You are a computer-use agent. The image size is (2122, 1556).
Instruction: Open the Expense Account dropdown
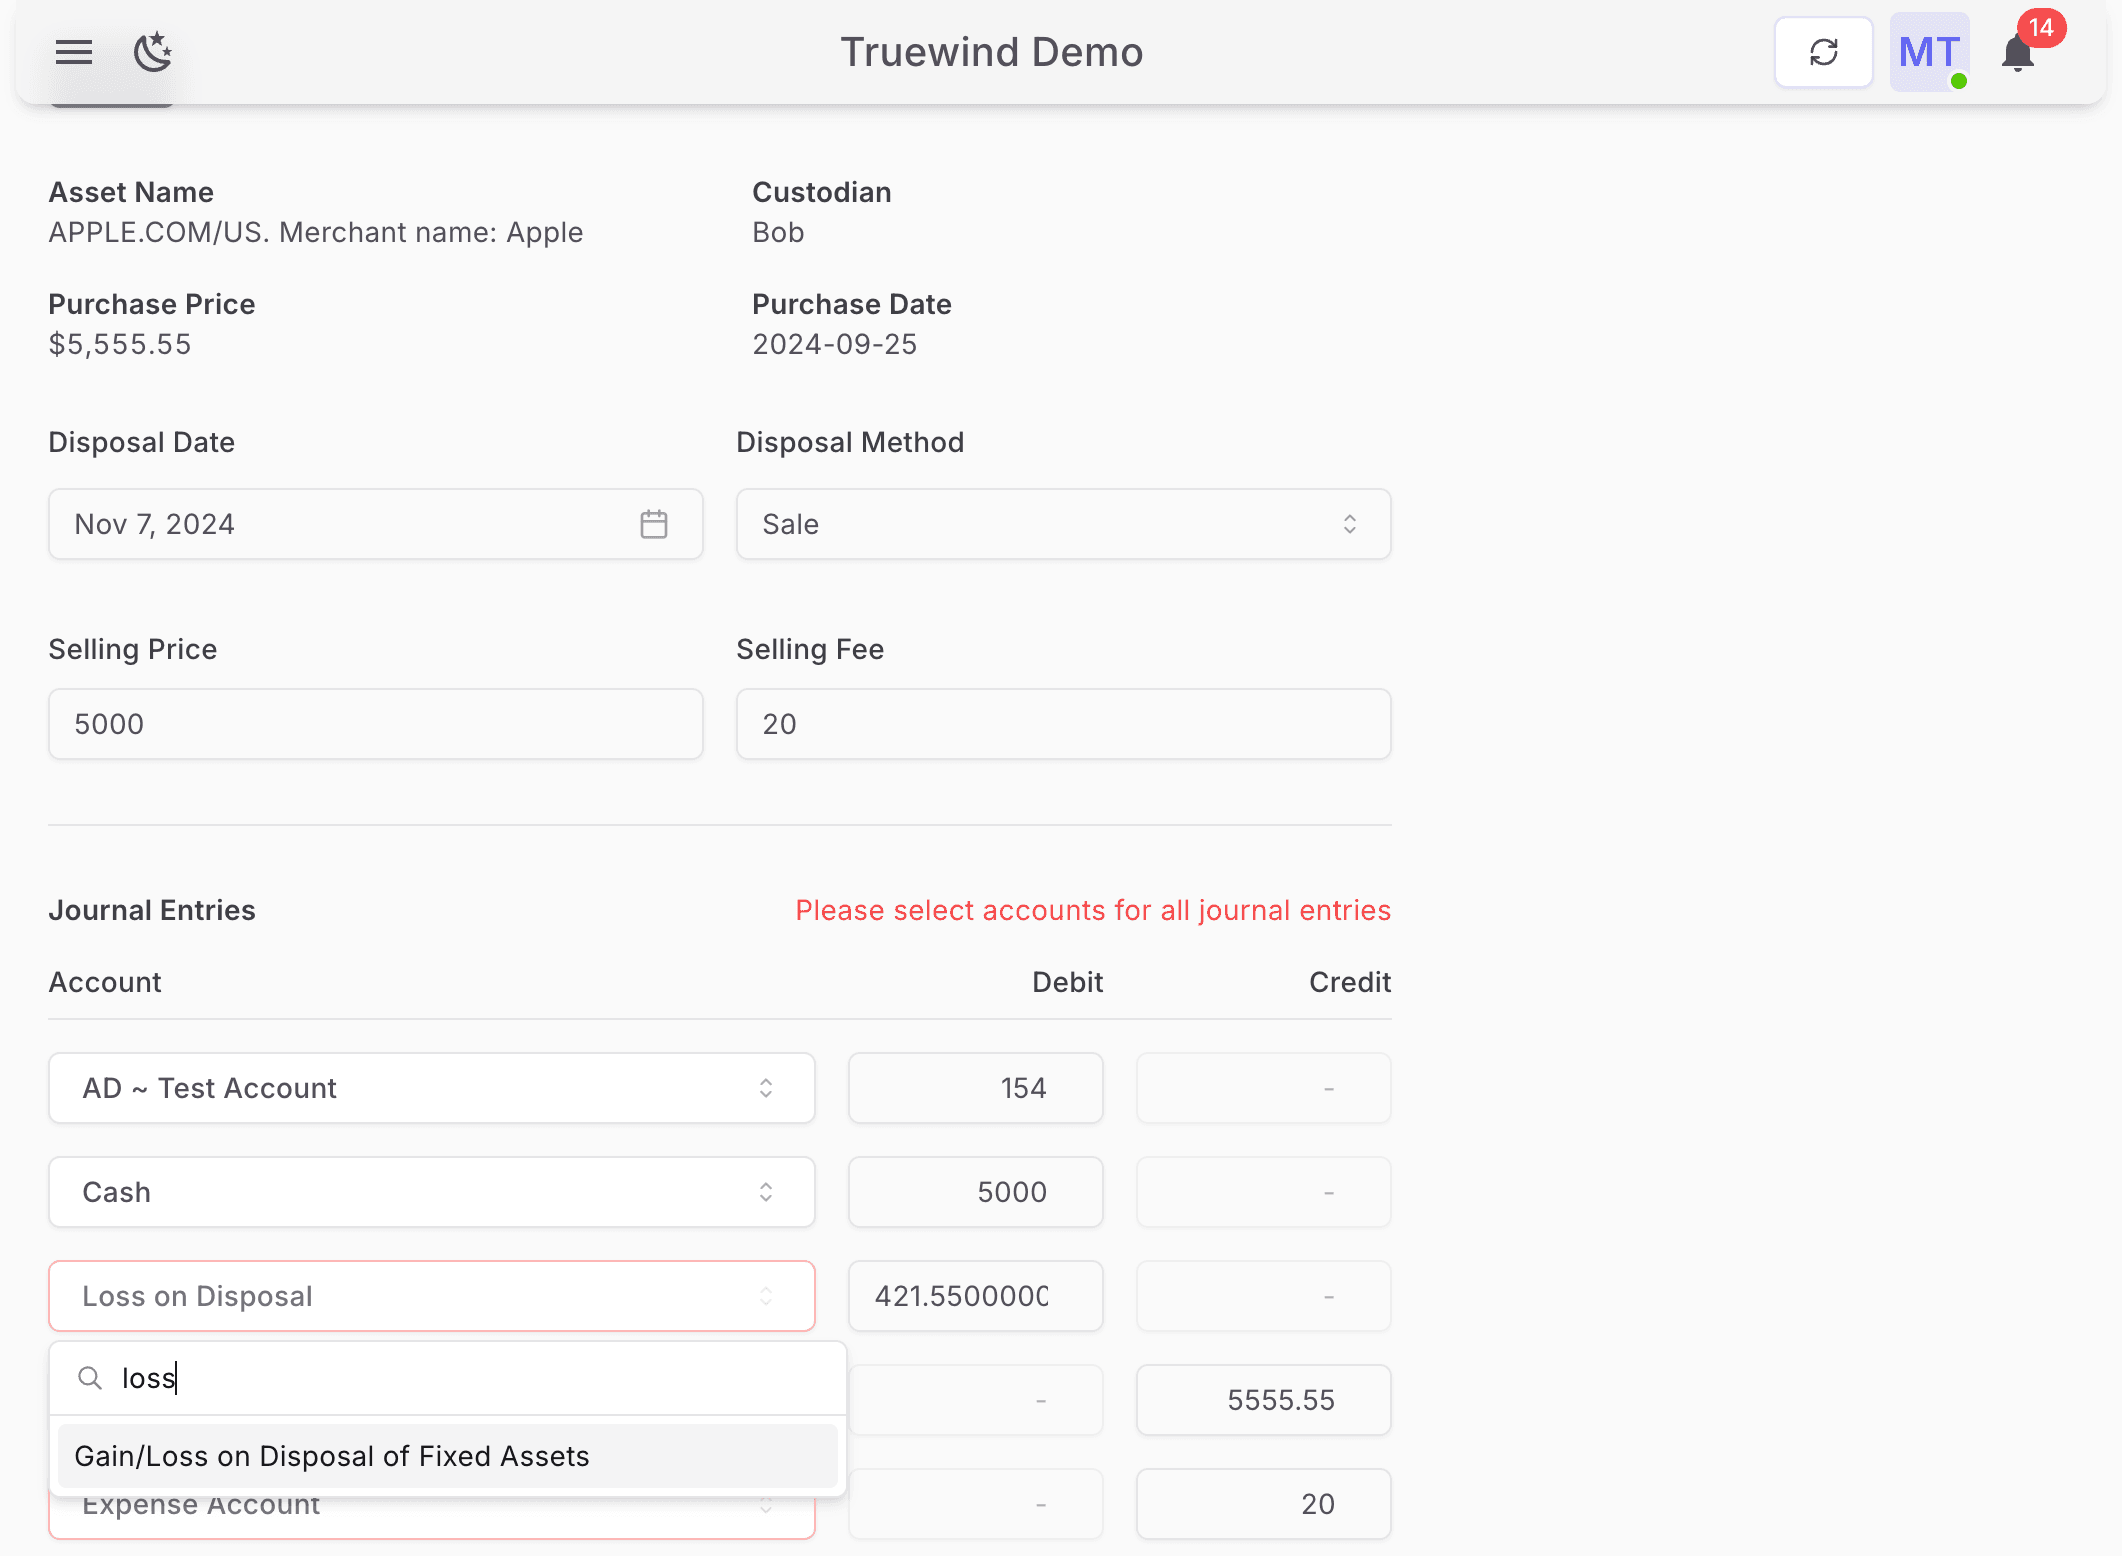click(766, 1504)
